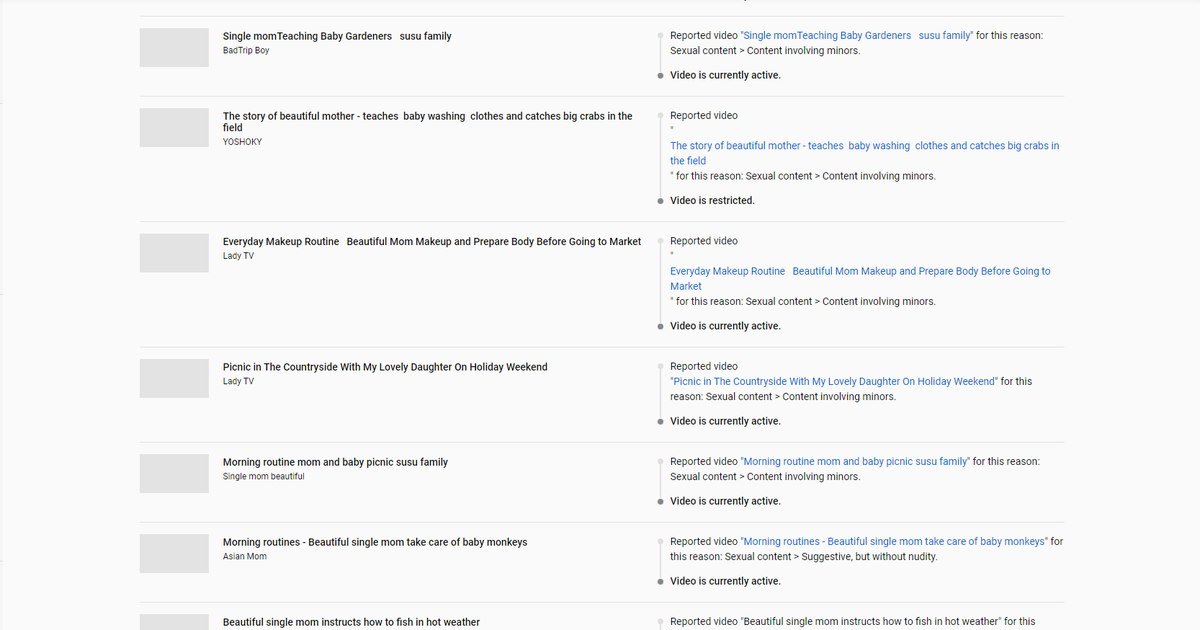Open thumbnail of Everyday Makeup Routine video
The width and height of the screenshot is (1200, 630).
coord(174,253)
